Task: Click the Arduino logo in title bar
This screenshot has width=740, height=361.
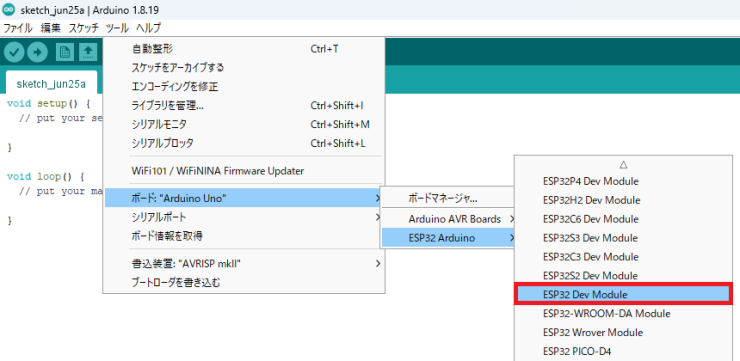Action: pos(8,9)
